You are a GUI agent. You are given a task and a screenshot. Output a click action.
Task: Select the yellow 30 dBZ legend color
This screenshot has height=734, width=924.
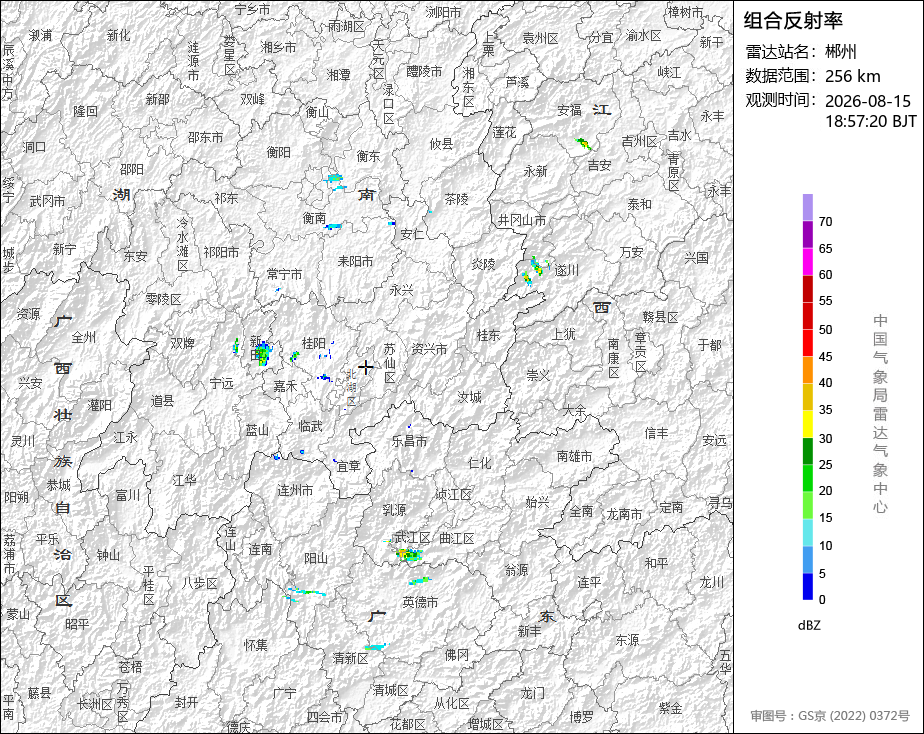(808, 424)
